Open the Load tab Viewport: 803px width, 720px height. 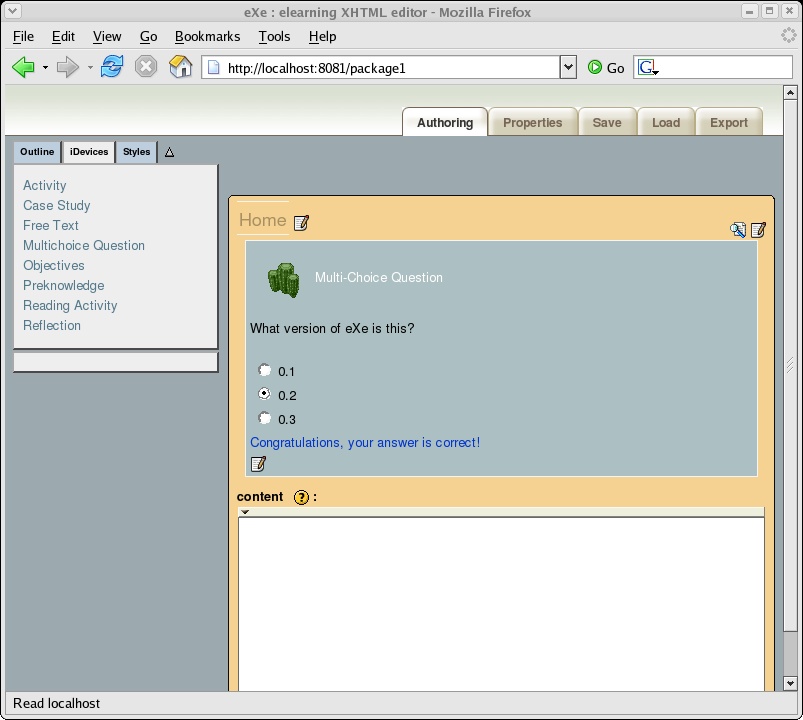[666, 122]
